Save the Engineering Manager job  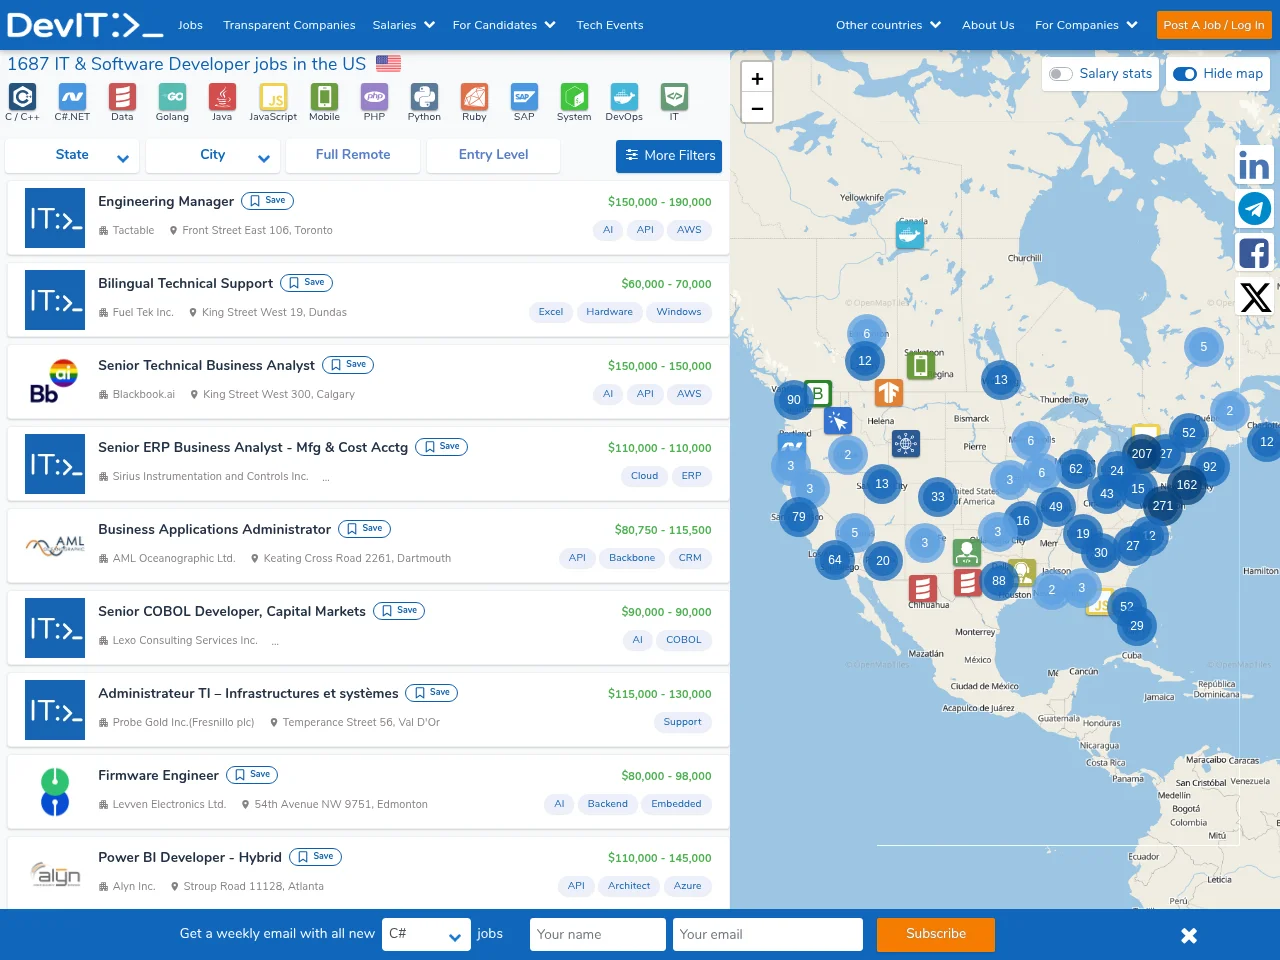[267, 201]
